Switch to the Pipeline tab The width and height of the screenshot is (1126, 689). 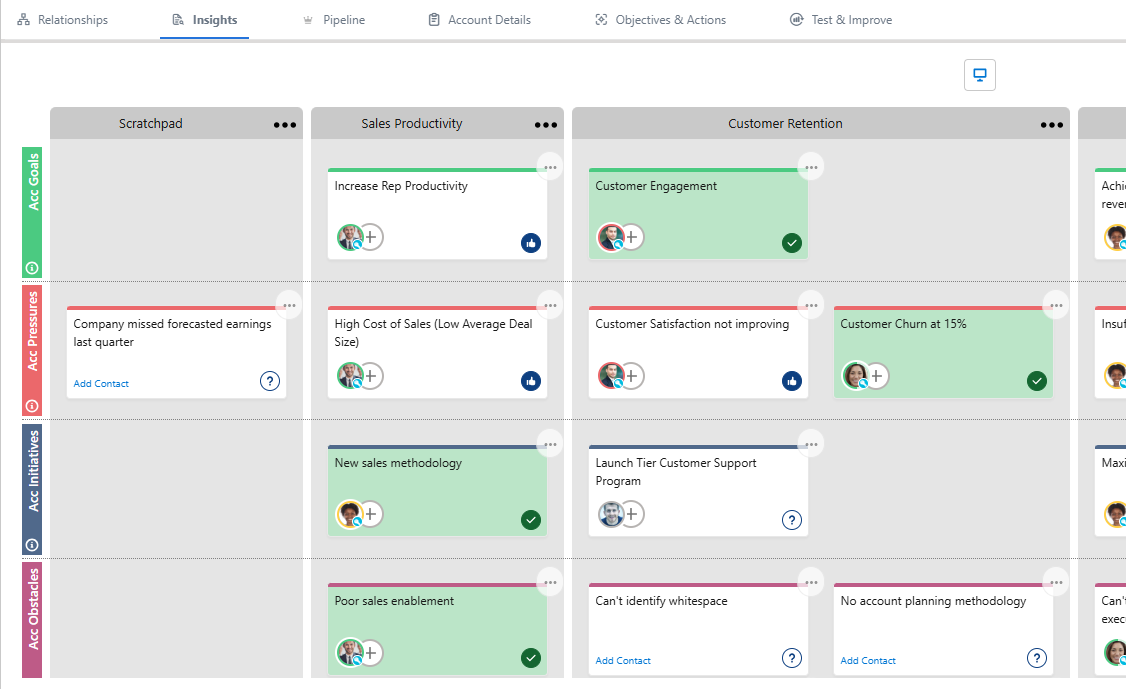(334, 20)
